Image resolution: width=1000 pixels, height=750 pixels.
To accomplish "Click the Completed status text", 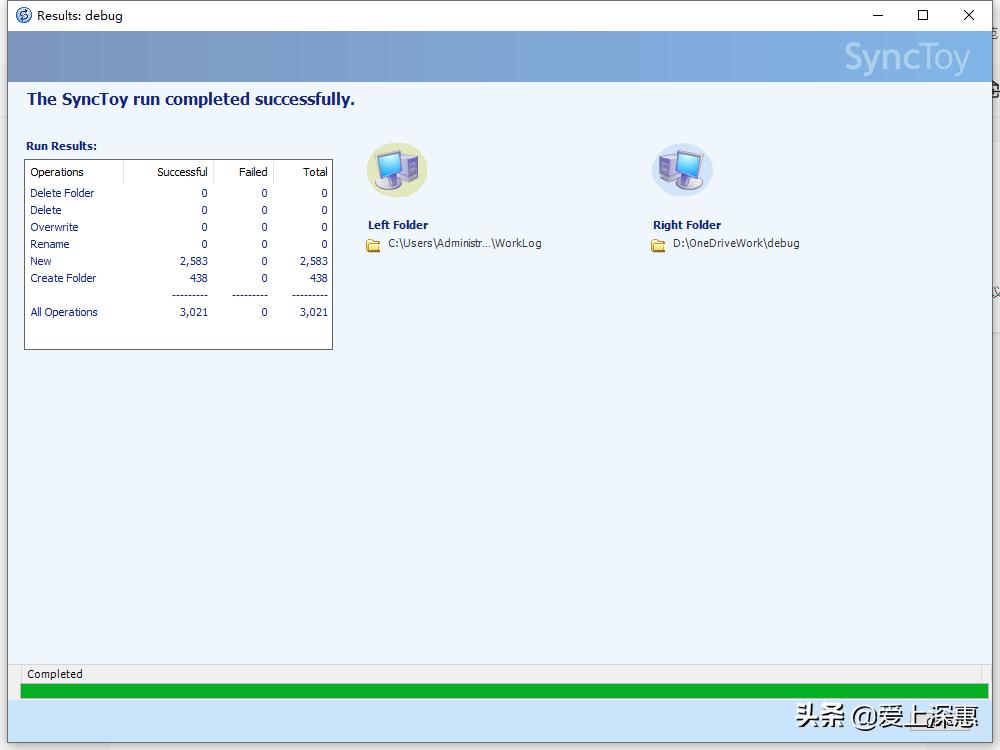I will [55, 674].
